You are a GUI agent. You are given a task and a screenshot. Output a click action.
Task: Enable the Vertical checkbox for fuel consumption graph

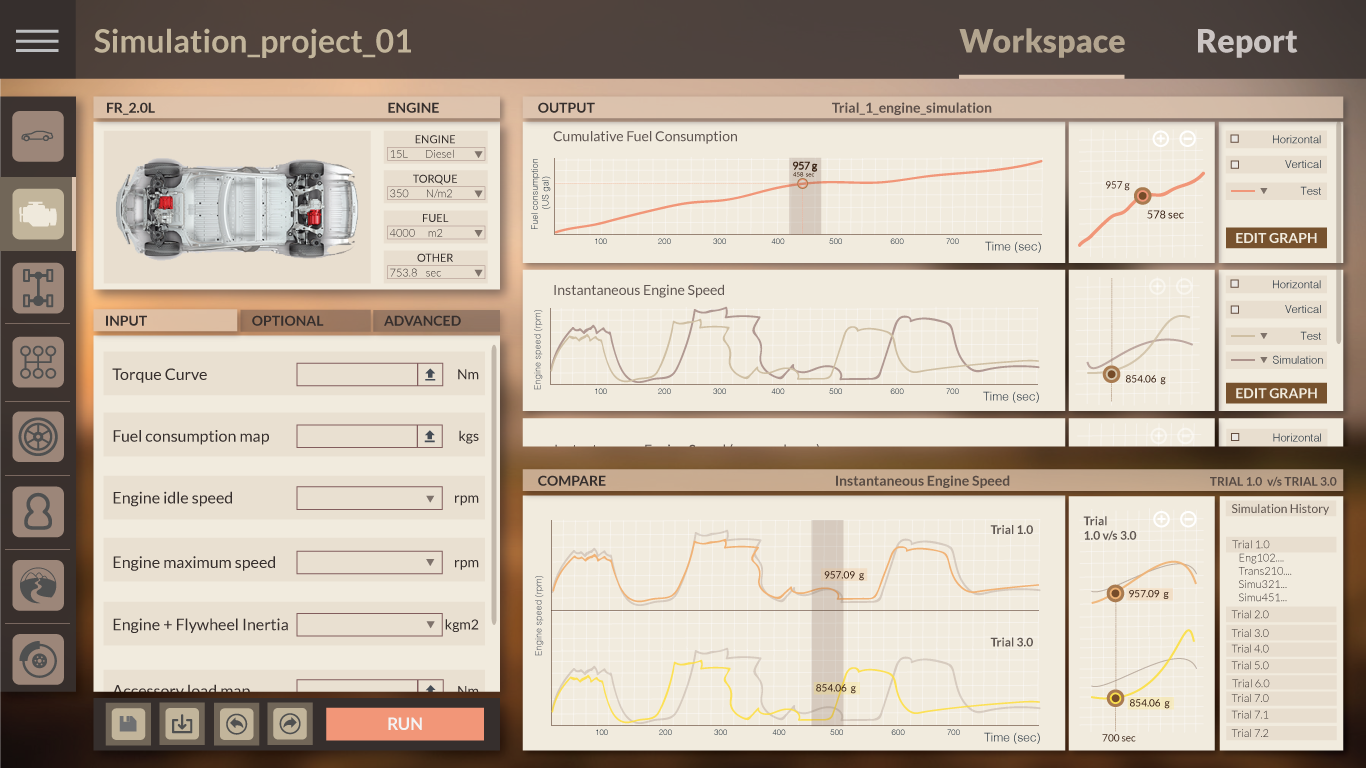pos(1236,164)
